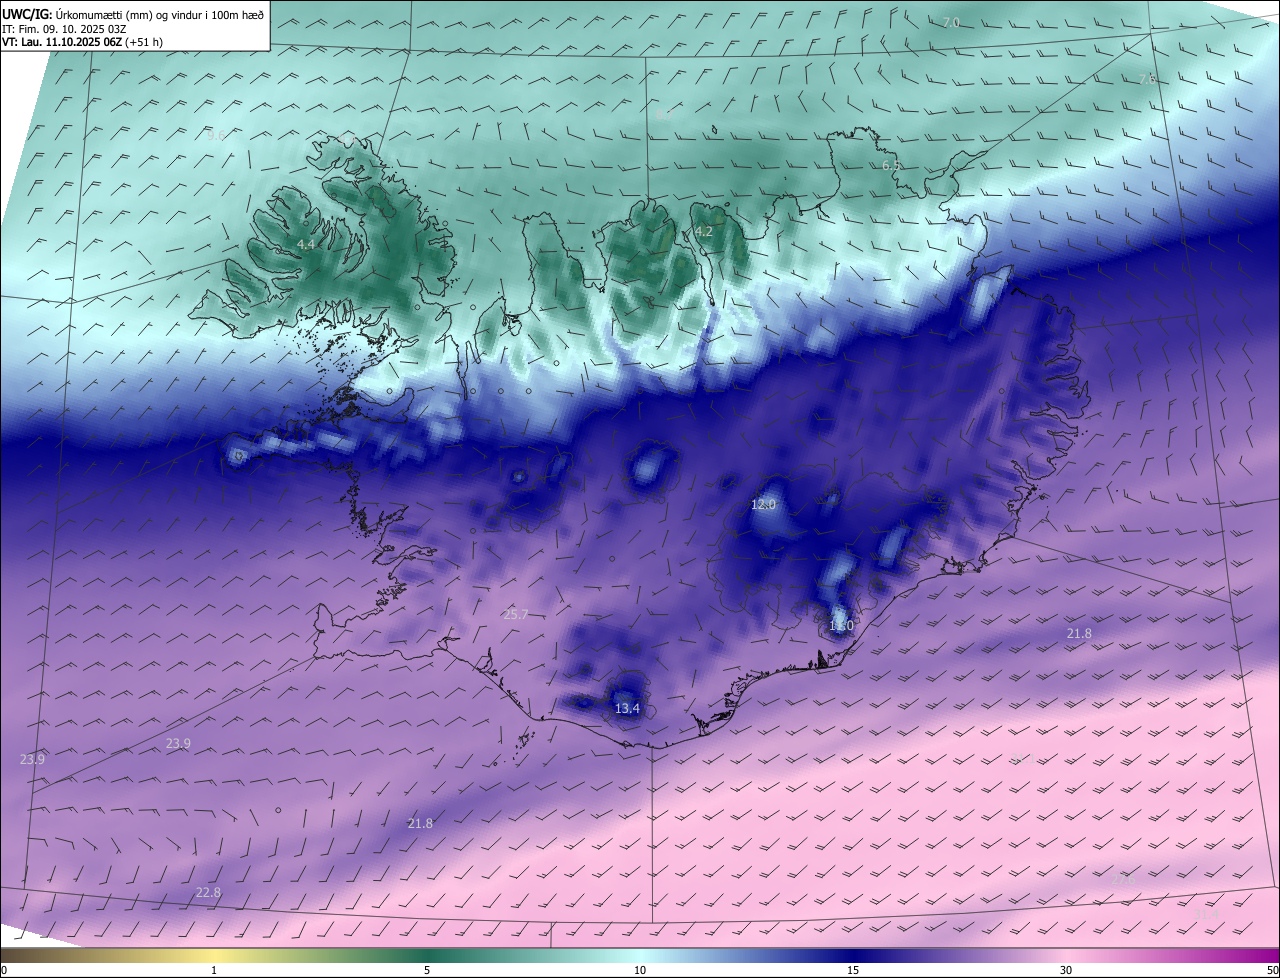
Task: Click the color scale tick label '50'
Action: pos(1272,970)
